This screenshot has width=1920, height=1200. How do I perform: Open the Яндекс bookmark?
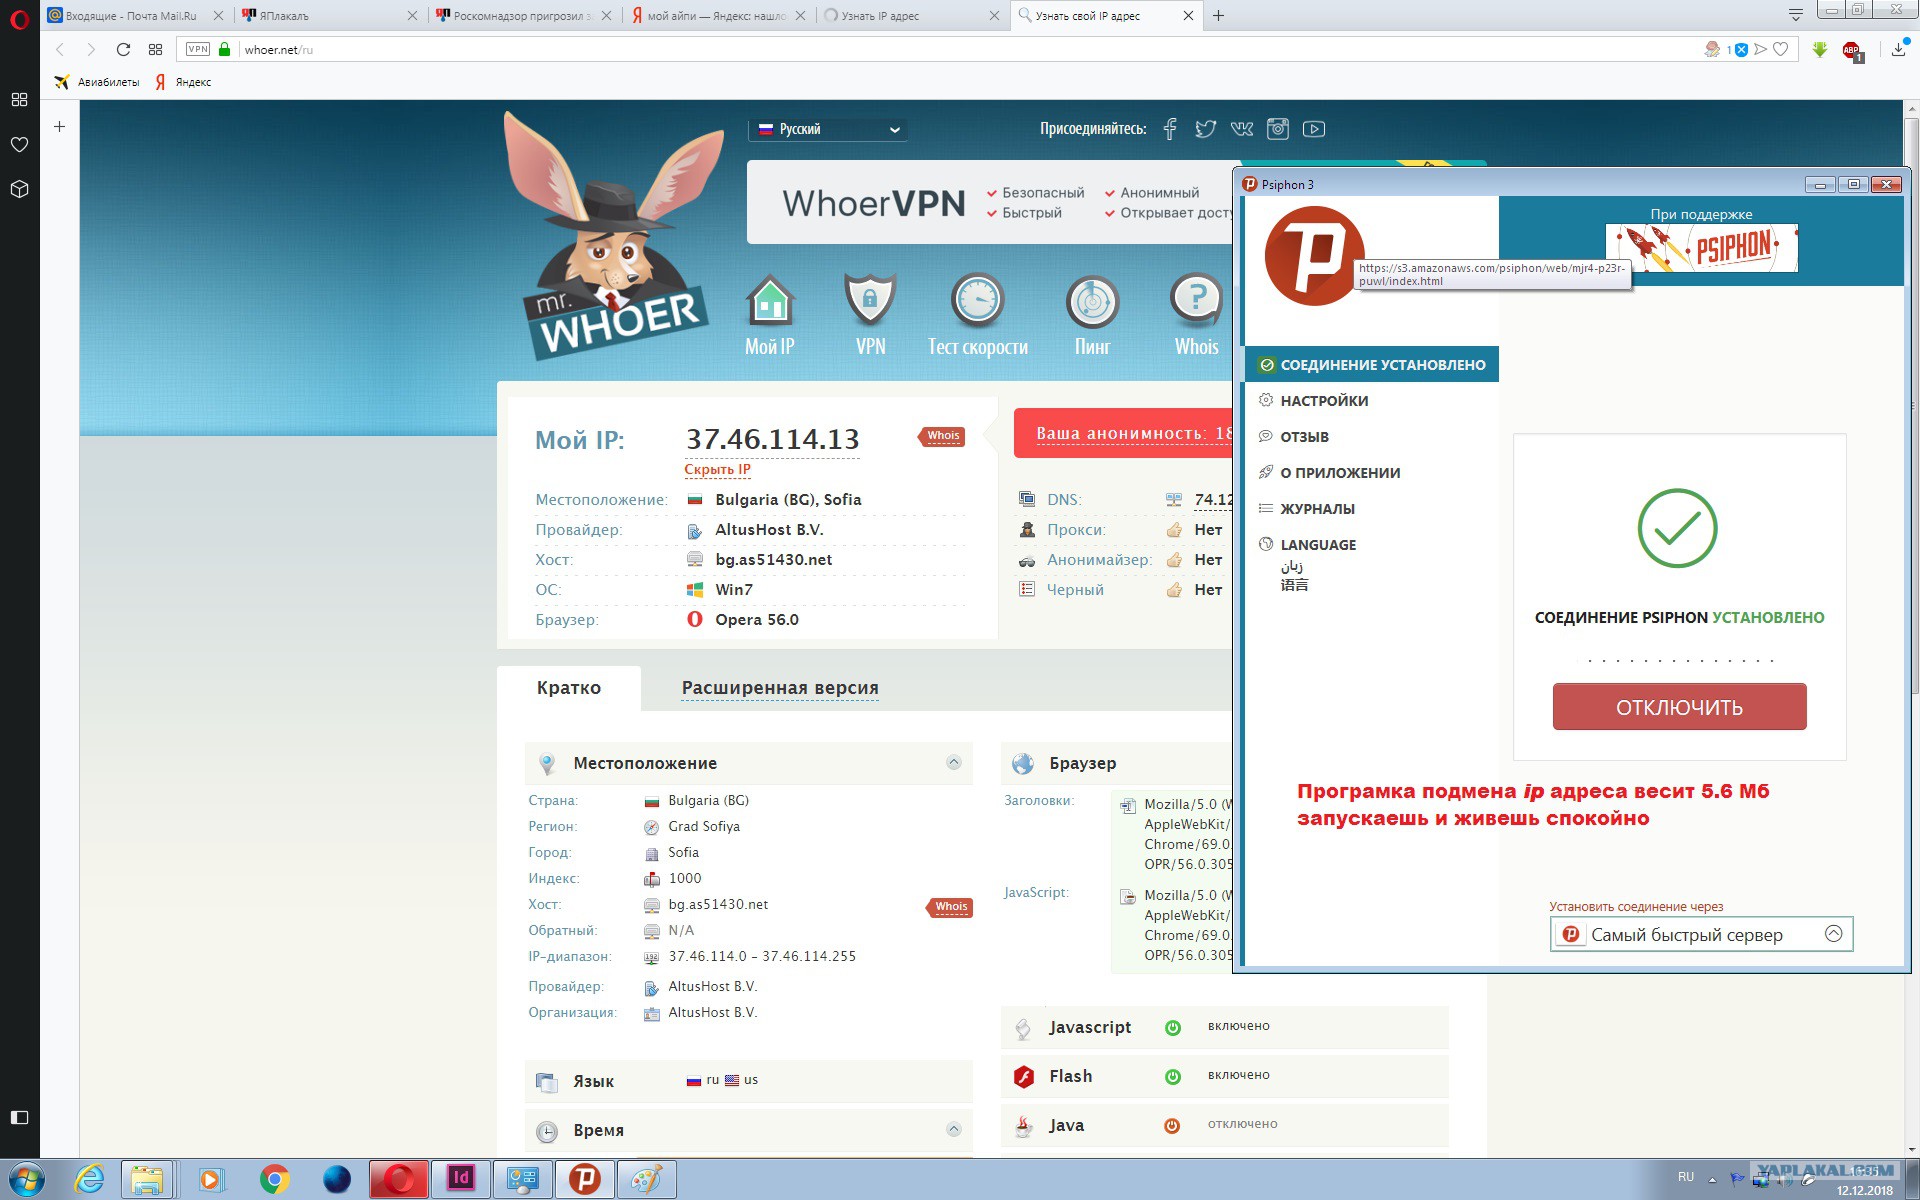click(x=184, y=82)
